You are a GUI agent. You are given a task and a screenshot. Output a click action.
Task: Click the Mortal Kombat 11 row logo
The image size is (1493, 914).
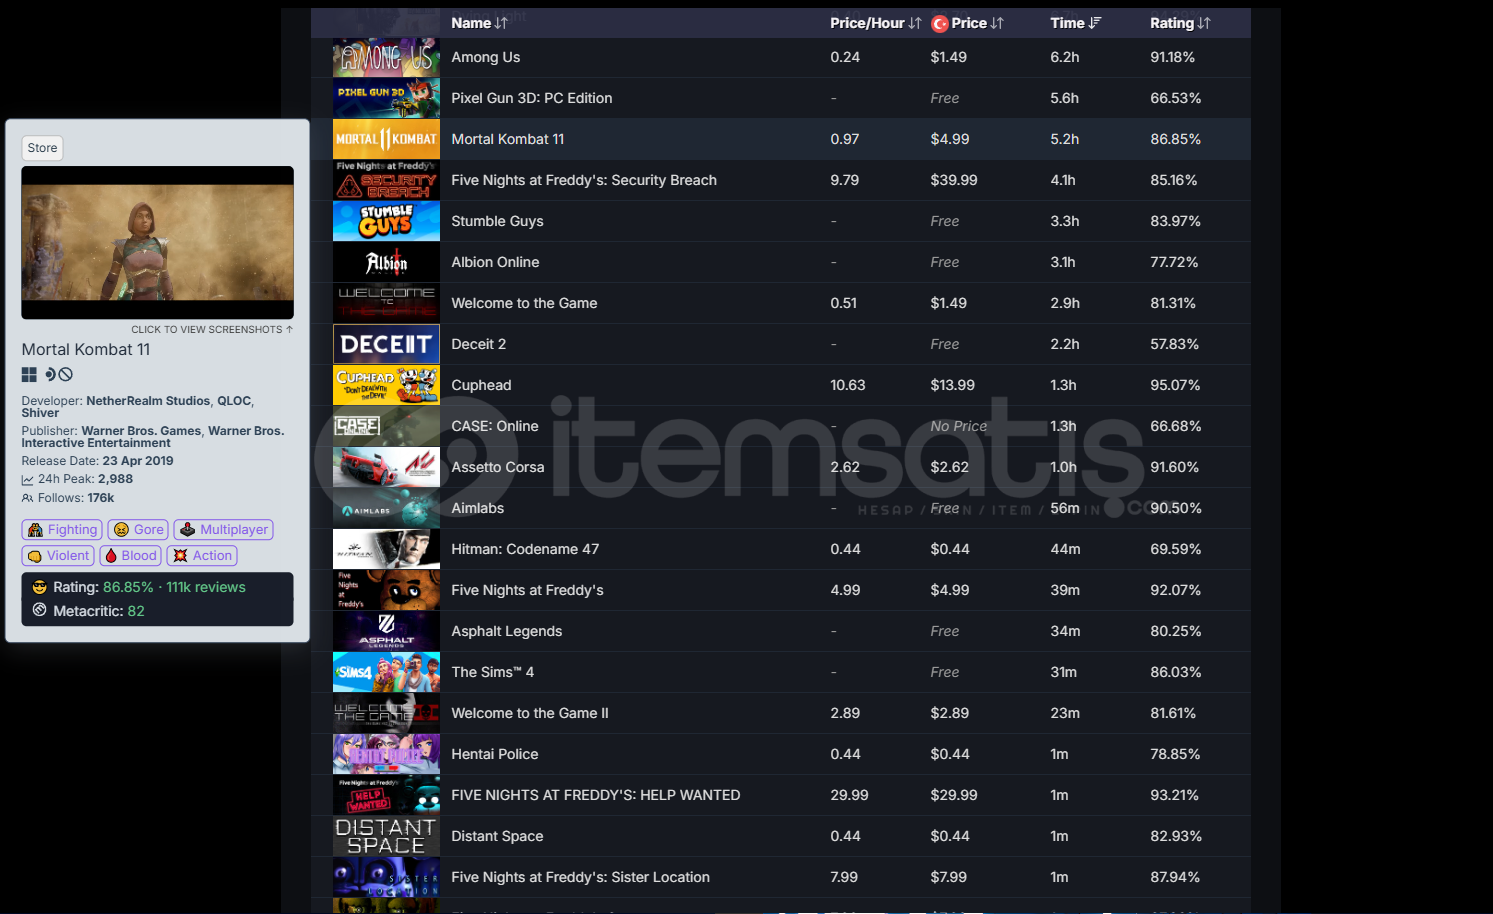(386, 139)
